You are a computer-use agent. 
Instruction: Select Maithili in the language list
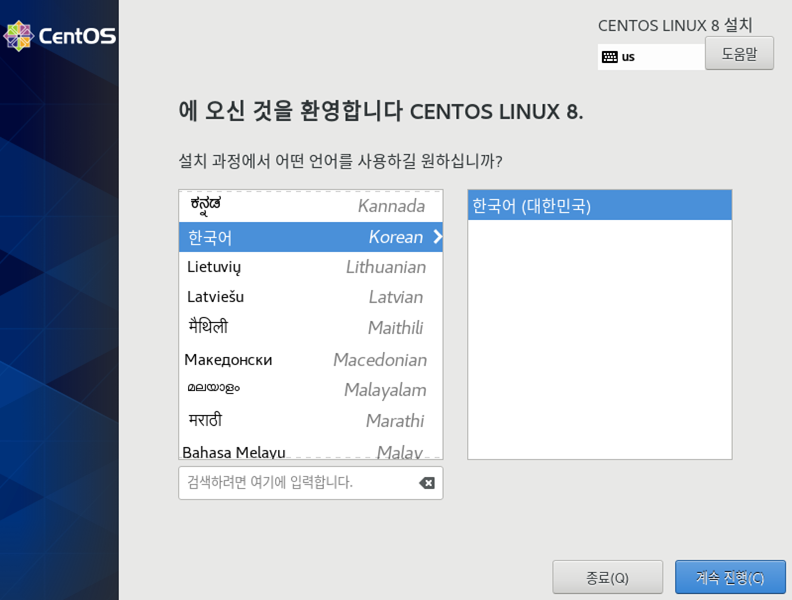click(311, 328)
